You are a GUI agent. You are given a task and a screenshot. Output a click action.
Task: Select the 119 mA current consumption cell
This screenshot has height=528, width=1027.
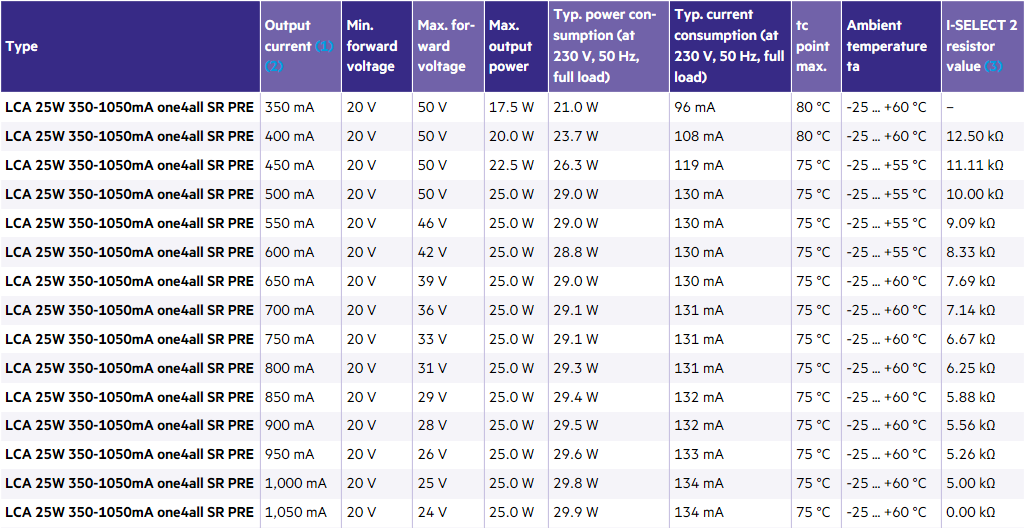(x=730, y=165)
